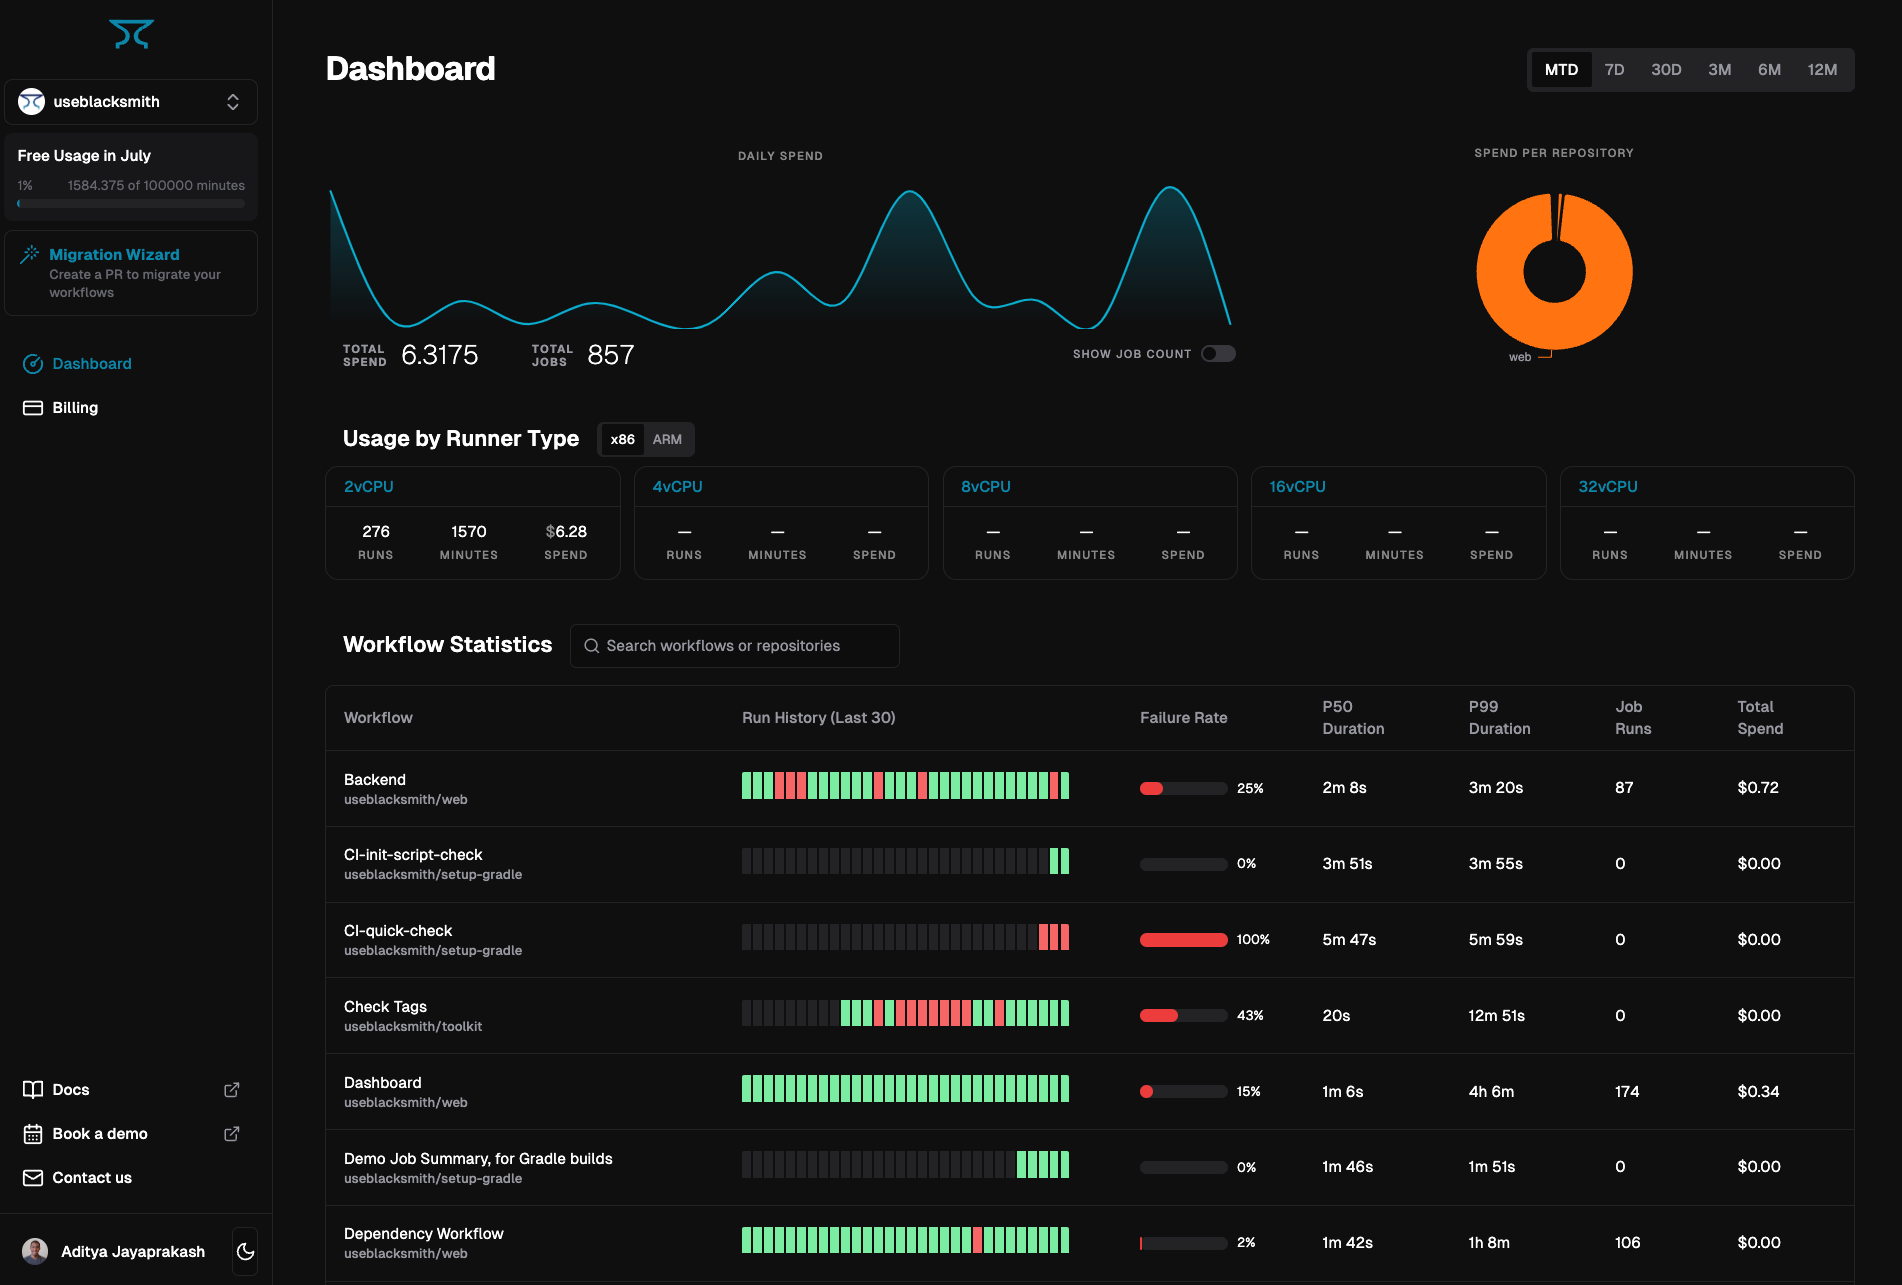The image size is (1902, 1285).
Task: Click the Migration Wizard wand icon
Action: 30,254
